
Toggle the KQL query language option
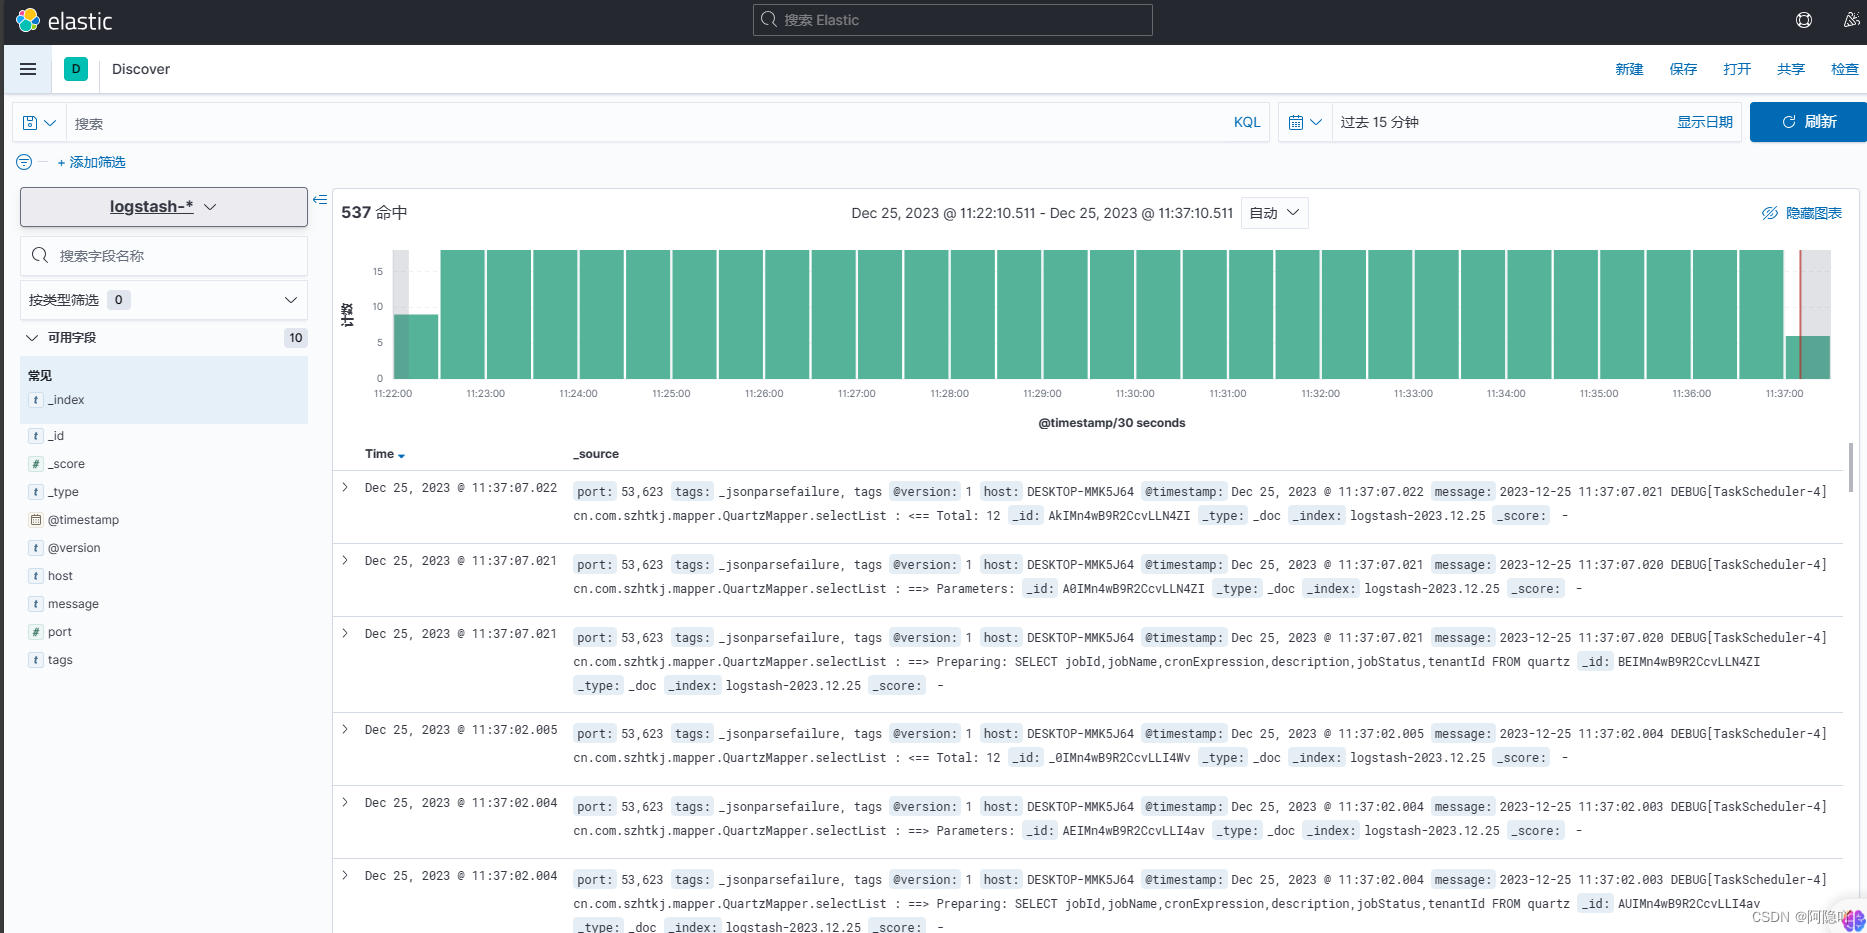(1246, 122)
